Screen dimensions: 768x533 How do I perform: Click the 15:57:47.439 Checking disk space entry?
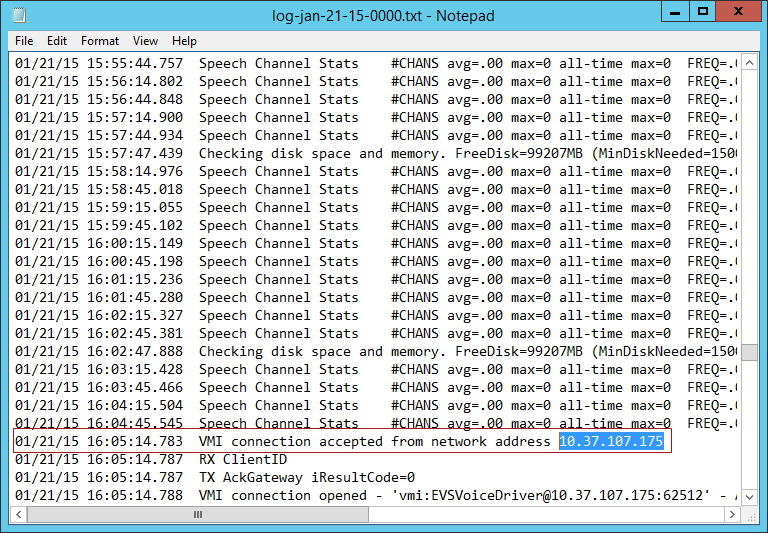click(290, 153)
